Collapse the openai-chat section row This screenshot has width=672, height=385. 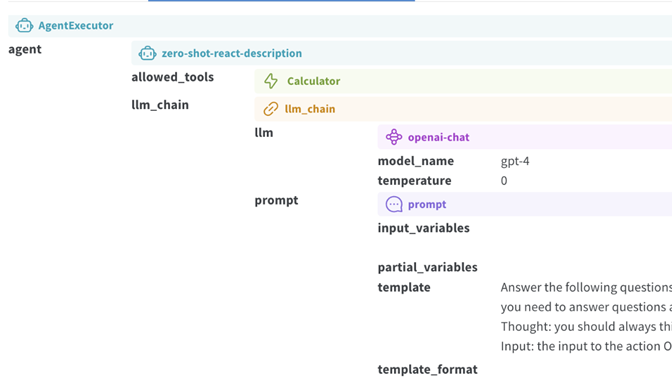point(525,137)
